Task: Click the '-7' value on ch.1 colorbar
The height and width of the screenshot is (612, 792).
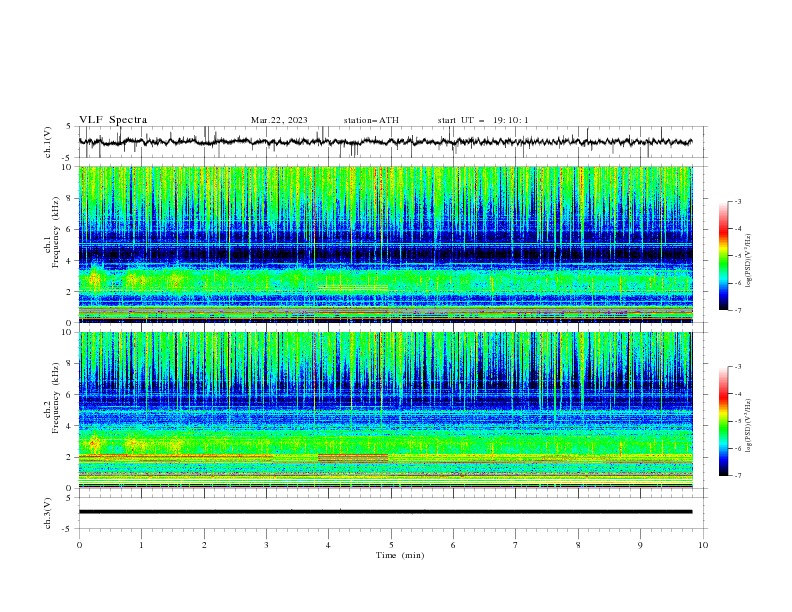Action: (738, 310)
